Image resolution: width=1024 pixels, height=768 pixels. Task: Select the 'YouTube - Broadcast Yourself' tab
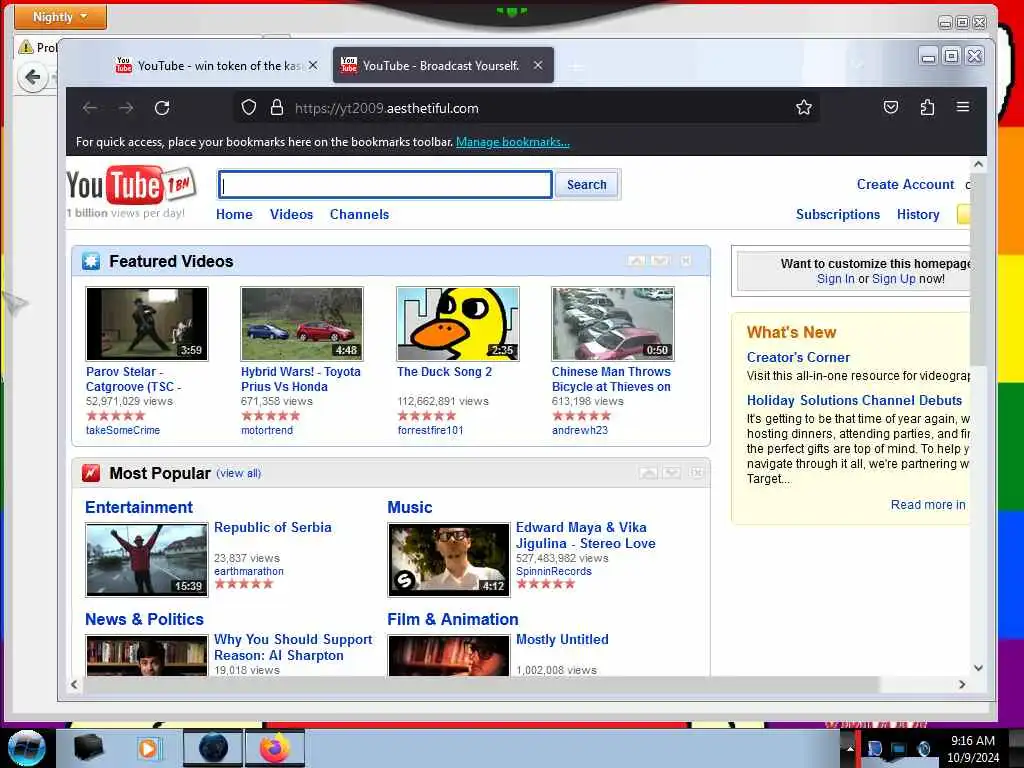coord(443,65)
